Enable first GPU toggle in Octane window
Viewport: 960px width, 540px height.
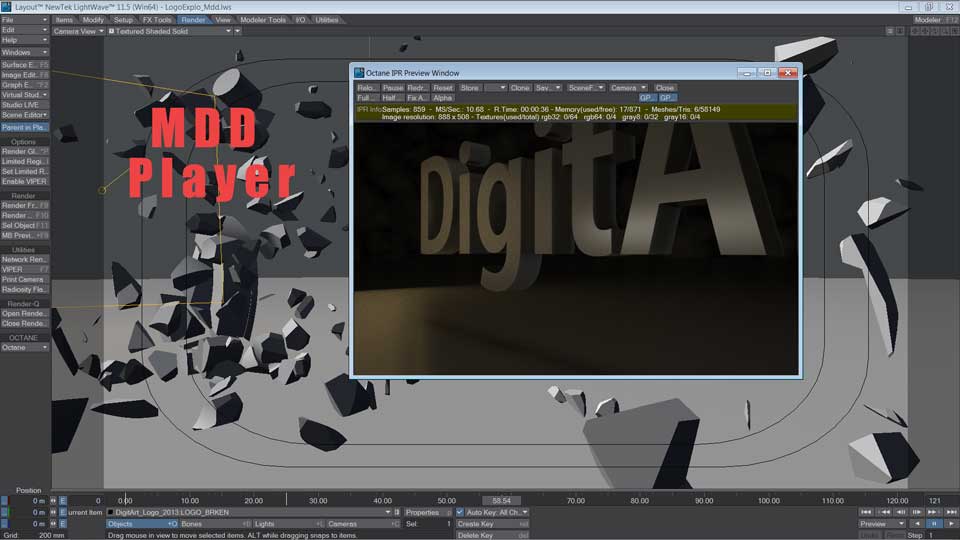(647, 98)
